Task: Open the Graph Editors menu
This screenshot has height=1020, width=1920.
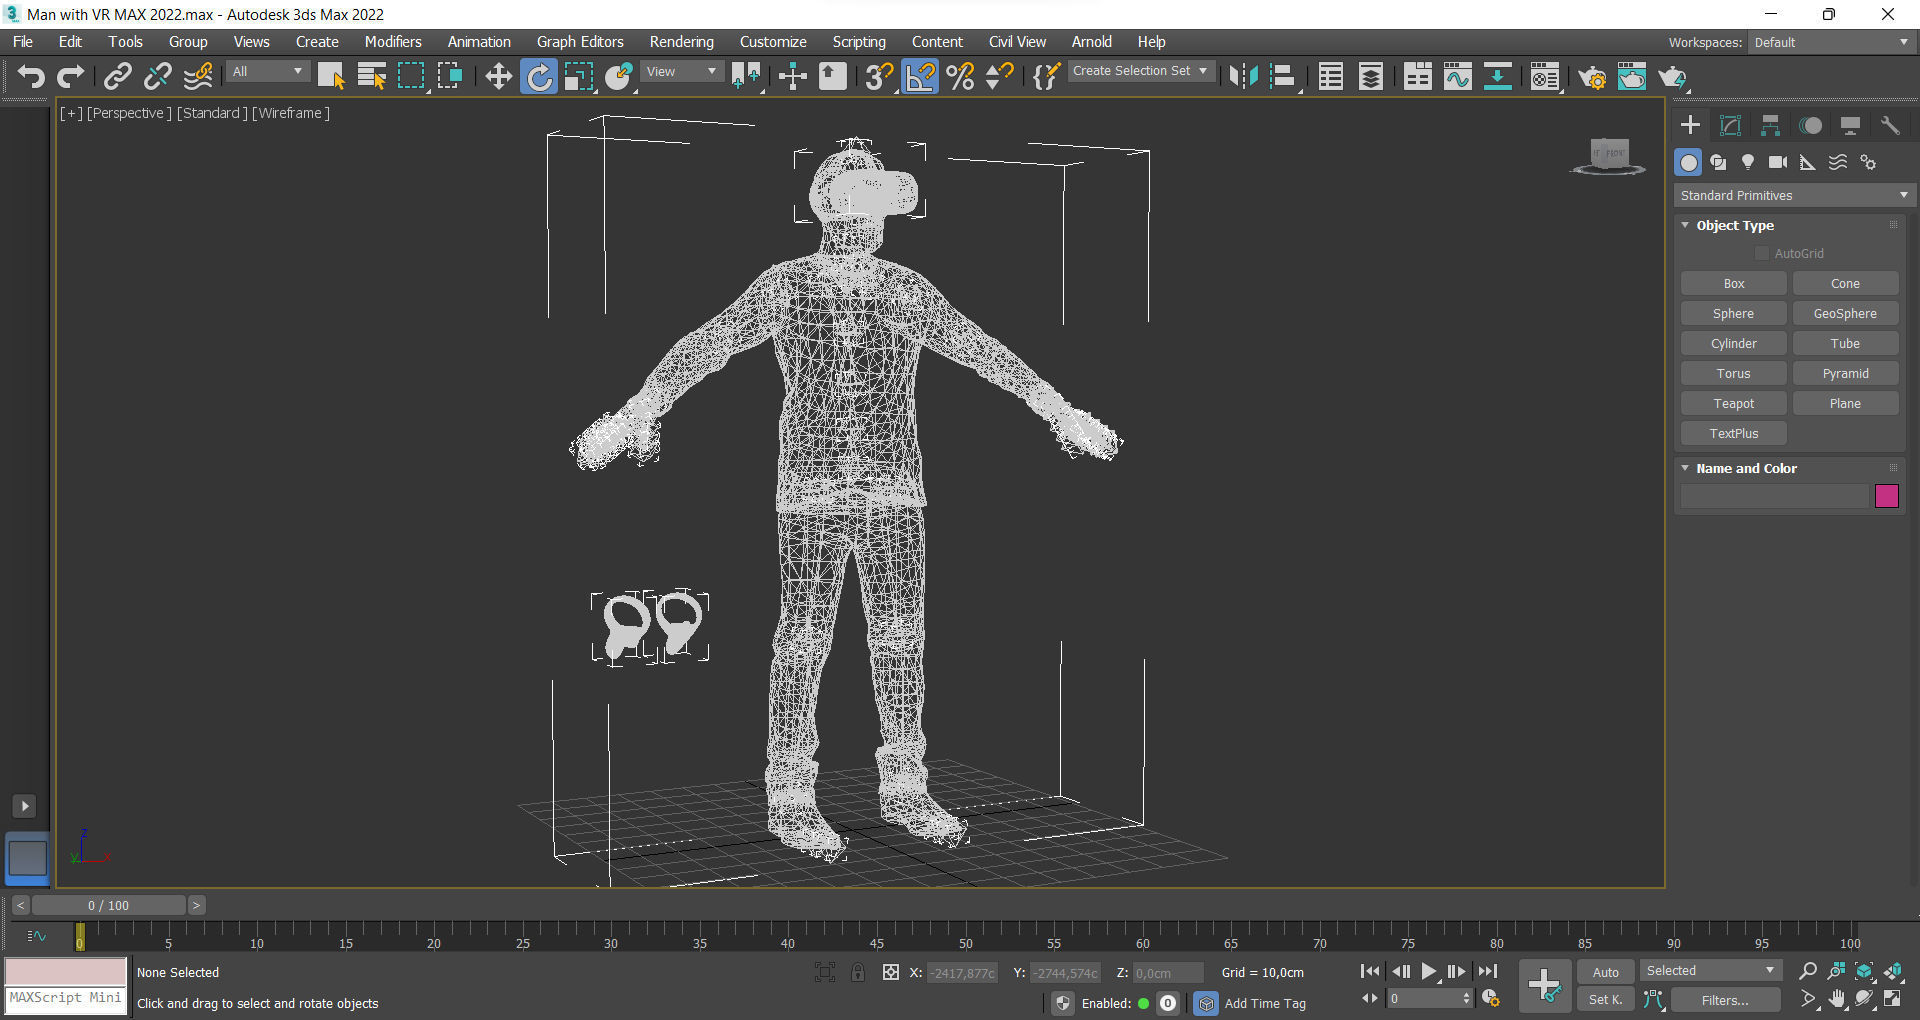Action: pyautogui.click(x=580, y=42)
